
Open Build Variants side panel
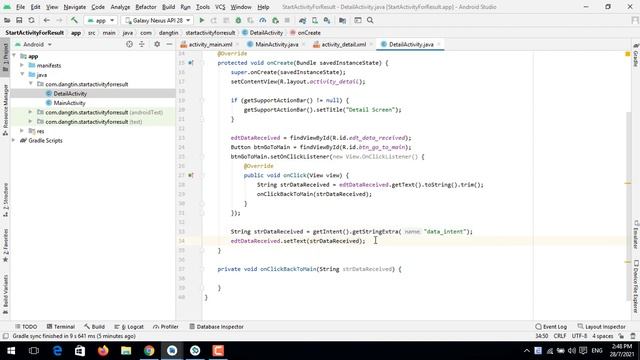tap(5, 294)
